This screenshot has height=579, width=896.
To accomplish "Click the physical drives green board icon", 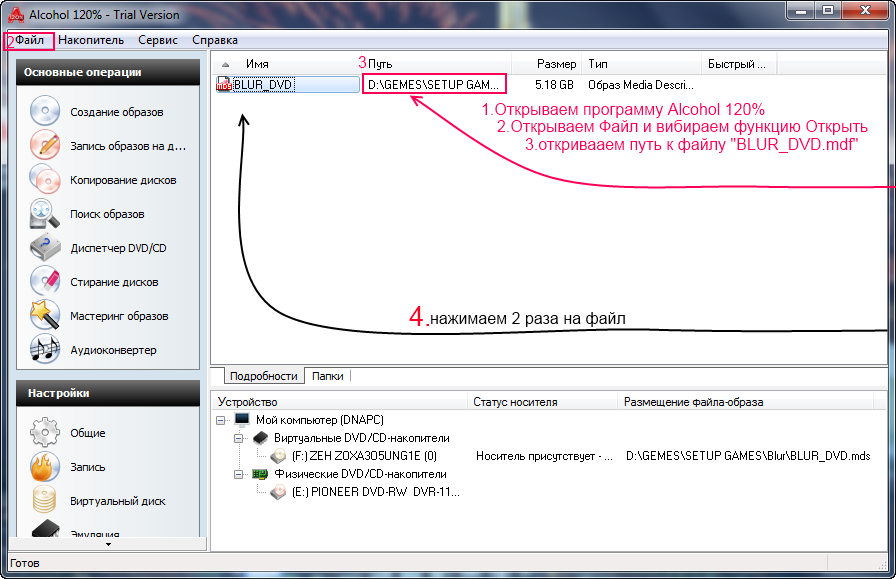I will [261, 474].
